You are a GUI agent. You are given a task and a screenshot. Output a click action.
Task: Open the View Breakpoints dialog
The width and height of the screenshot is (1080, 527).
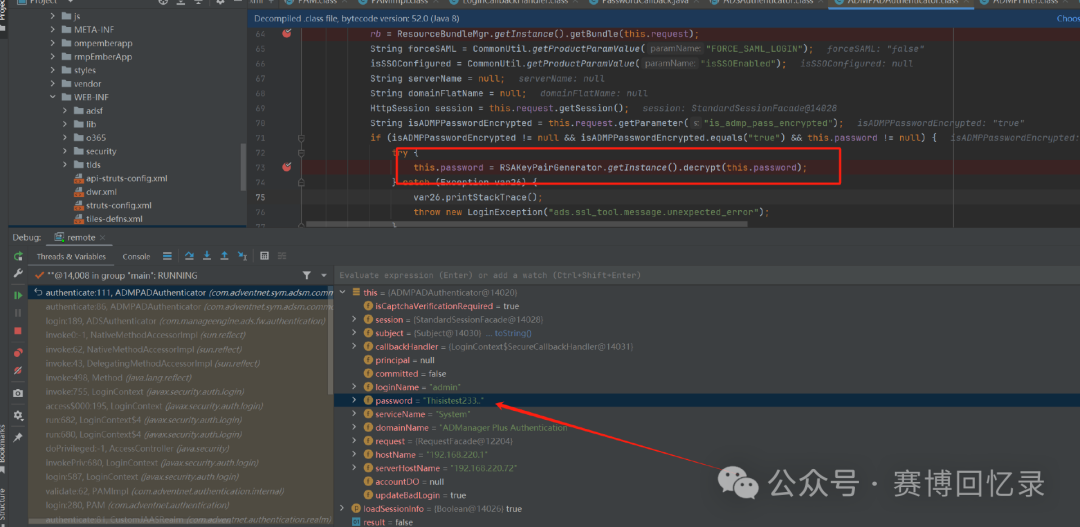[18, 353]
